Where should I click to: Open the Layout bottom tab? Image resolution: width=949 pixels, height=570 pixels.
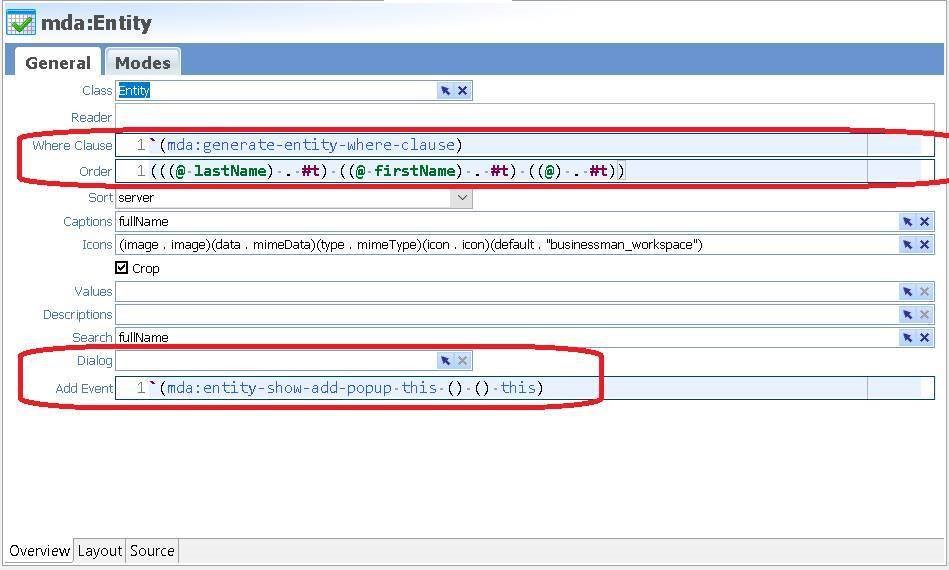[100, 550]
